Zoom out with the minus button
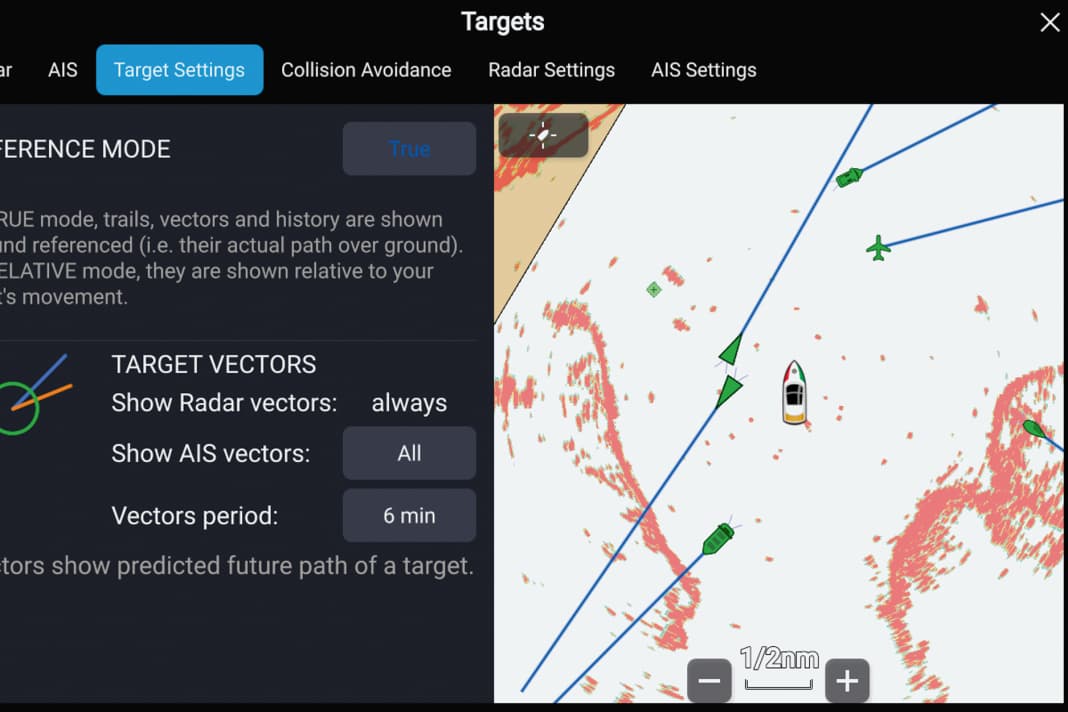Viewport: 1068px width, 712px height. [x=709, y=681]
